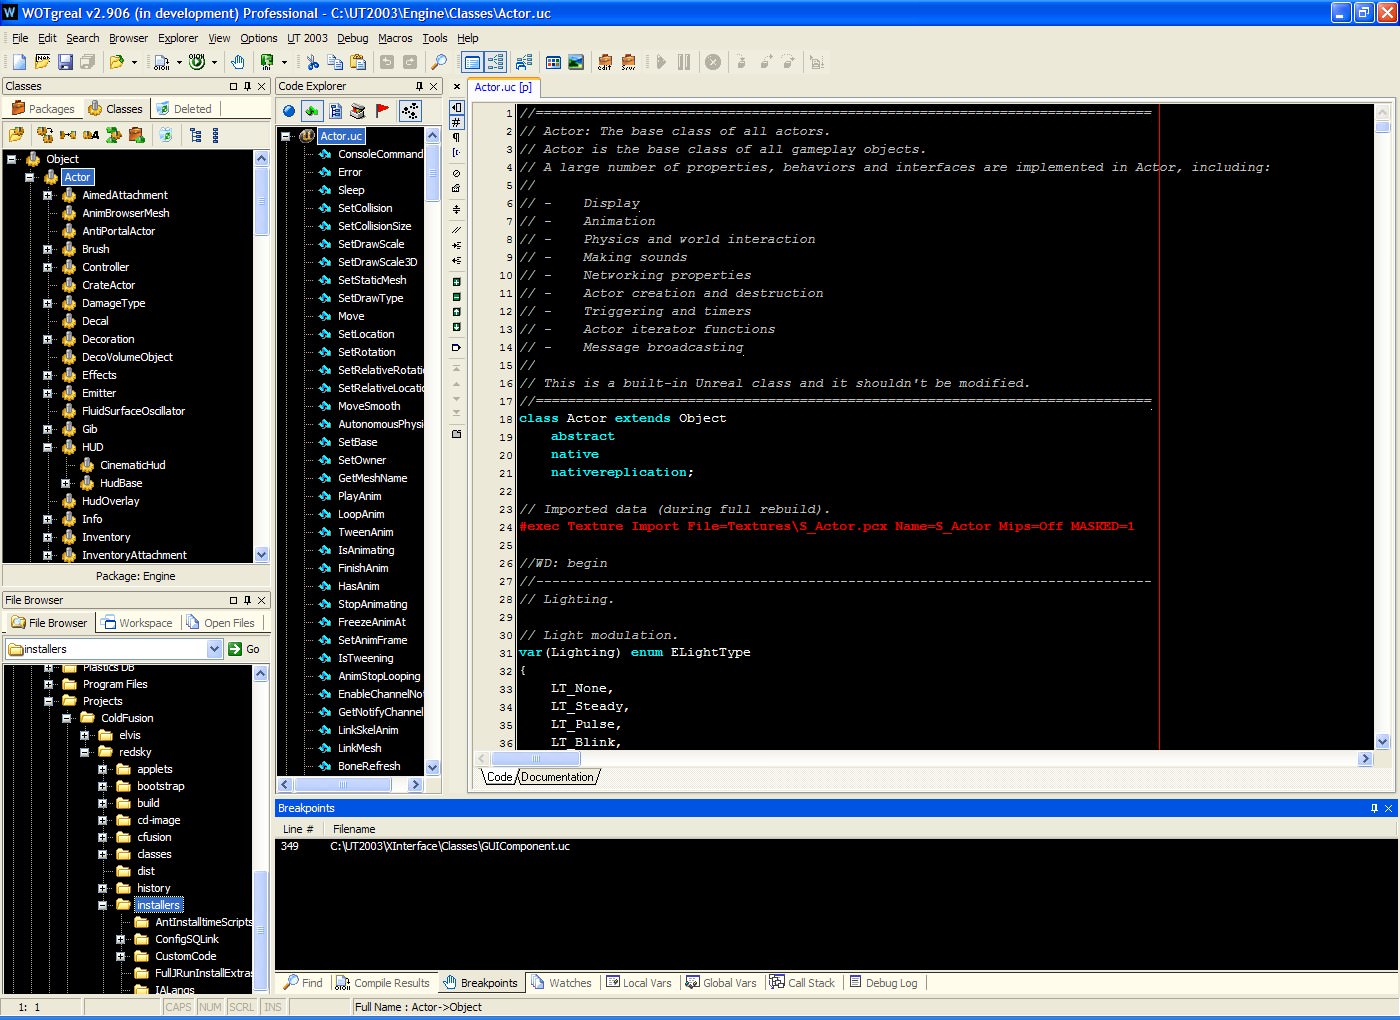This screenshot has height=1020, width=1400.
Task: Select SetCollision in Code Explorer
Action: (x=365, y=208)
